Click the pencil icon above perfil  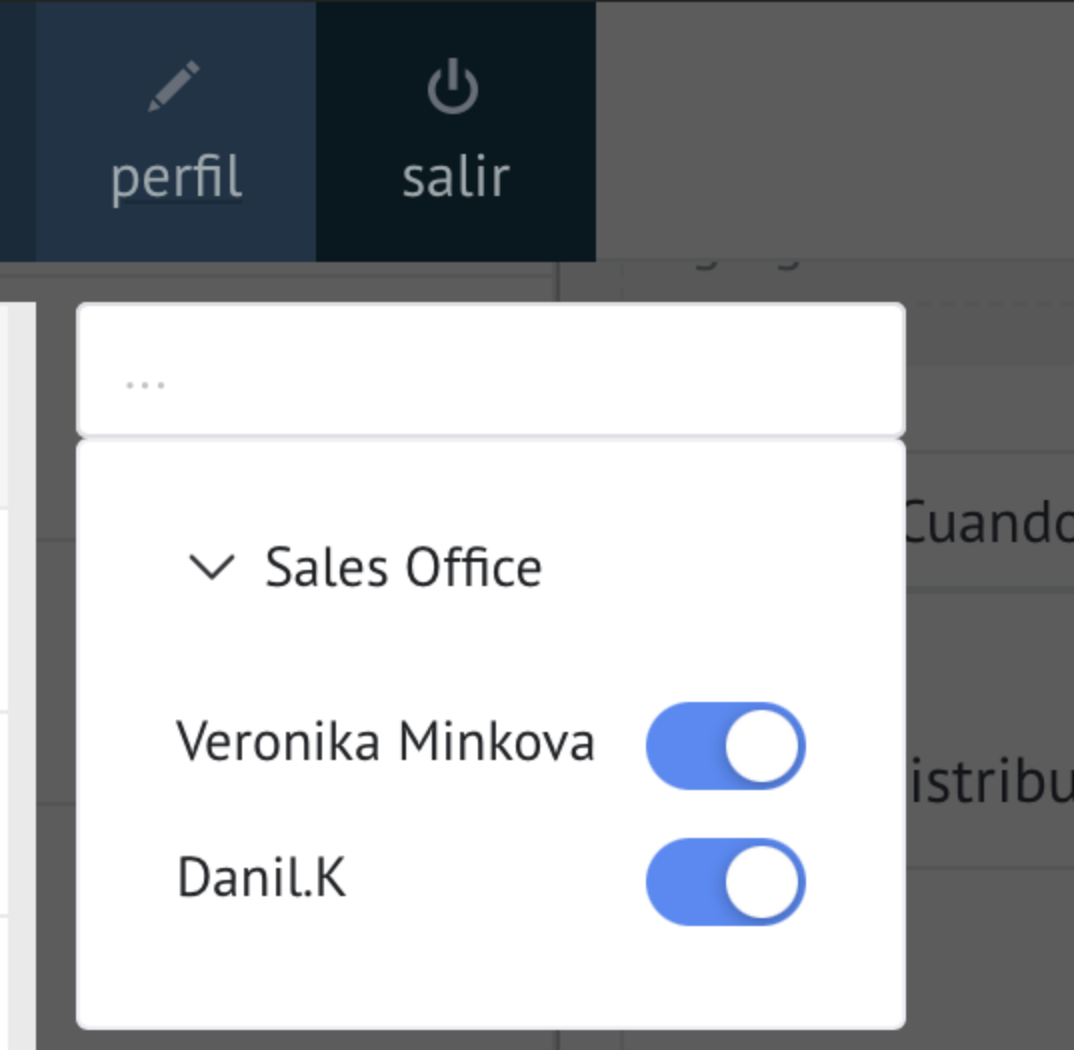click(174, 86)
